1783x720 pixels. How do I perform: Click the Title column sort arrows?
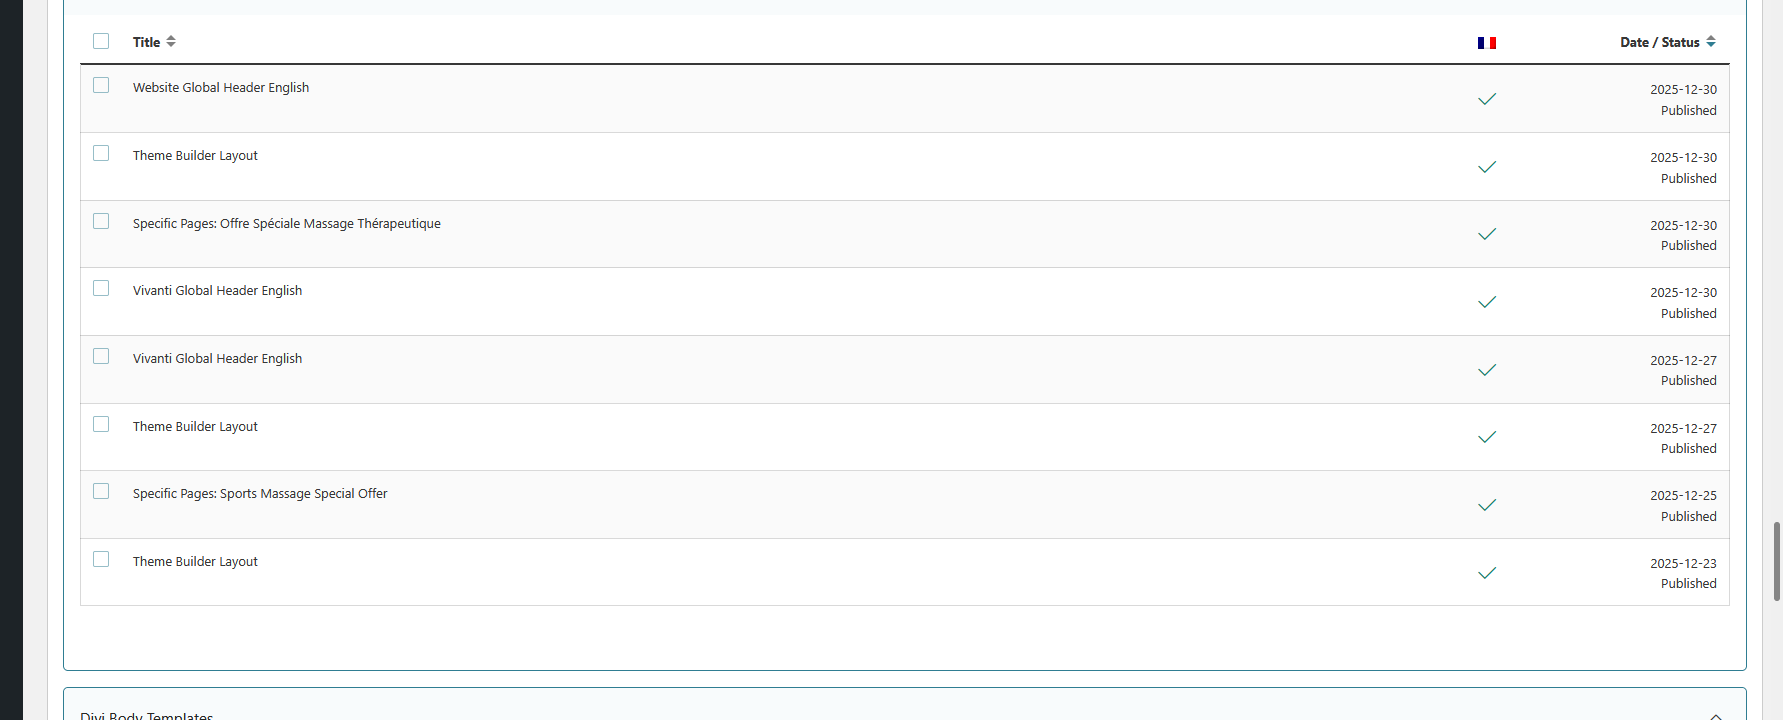(171, 41)
